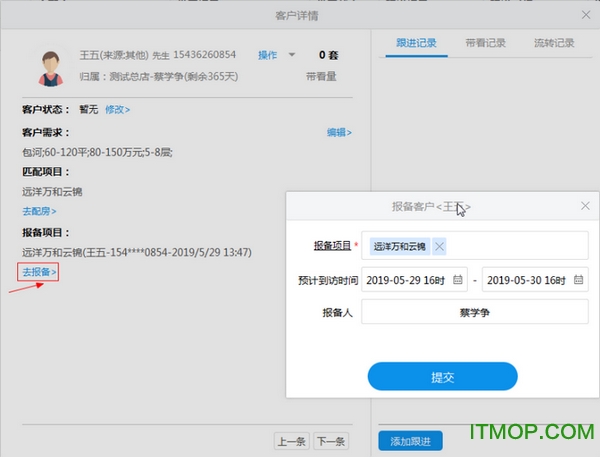Switch to the 带看记录 tab
Screen dimensions: 600x457
(x=485, y=43)
